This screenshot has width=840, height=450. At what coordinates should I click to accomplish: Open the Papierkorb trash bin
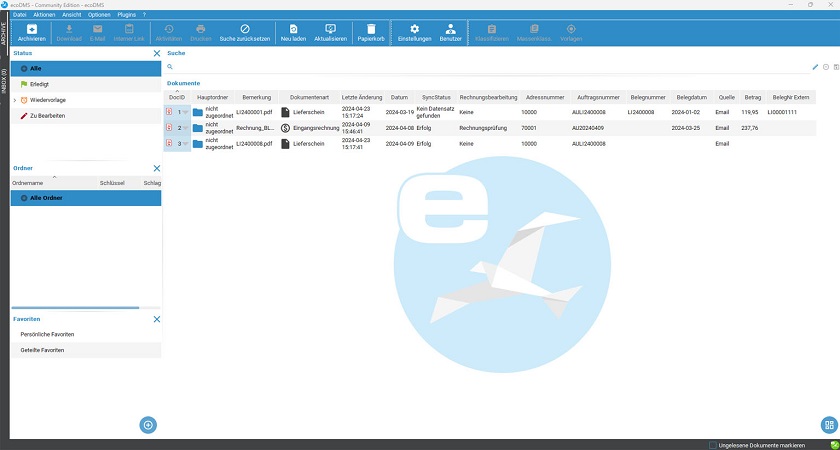[371, 33]
